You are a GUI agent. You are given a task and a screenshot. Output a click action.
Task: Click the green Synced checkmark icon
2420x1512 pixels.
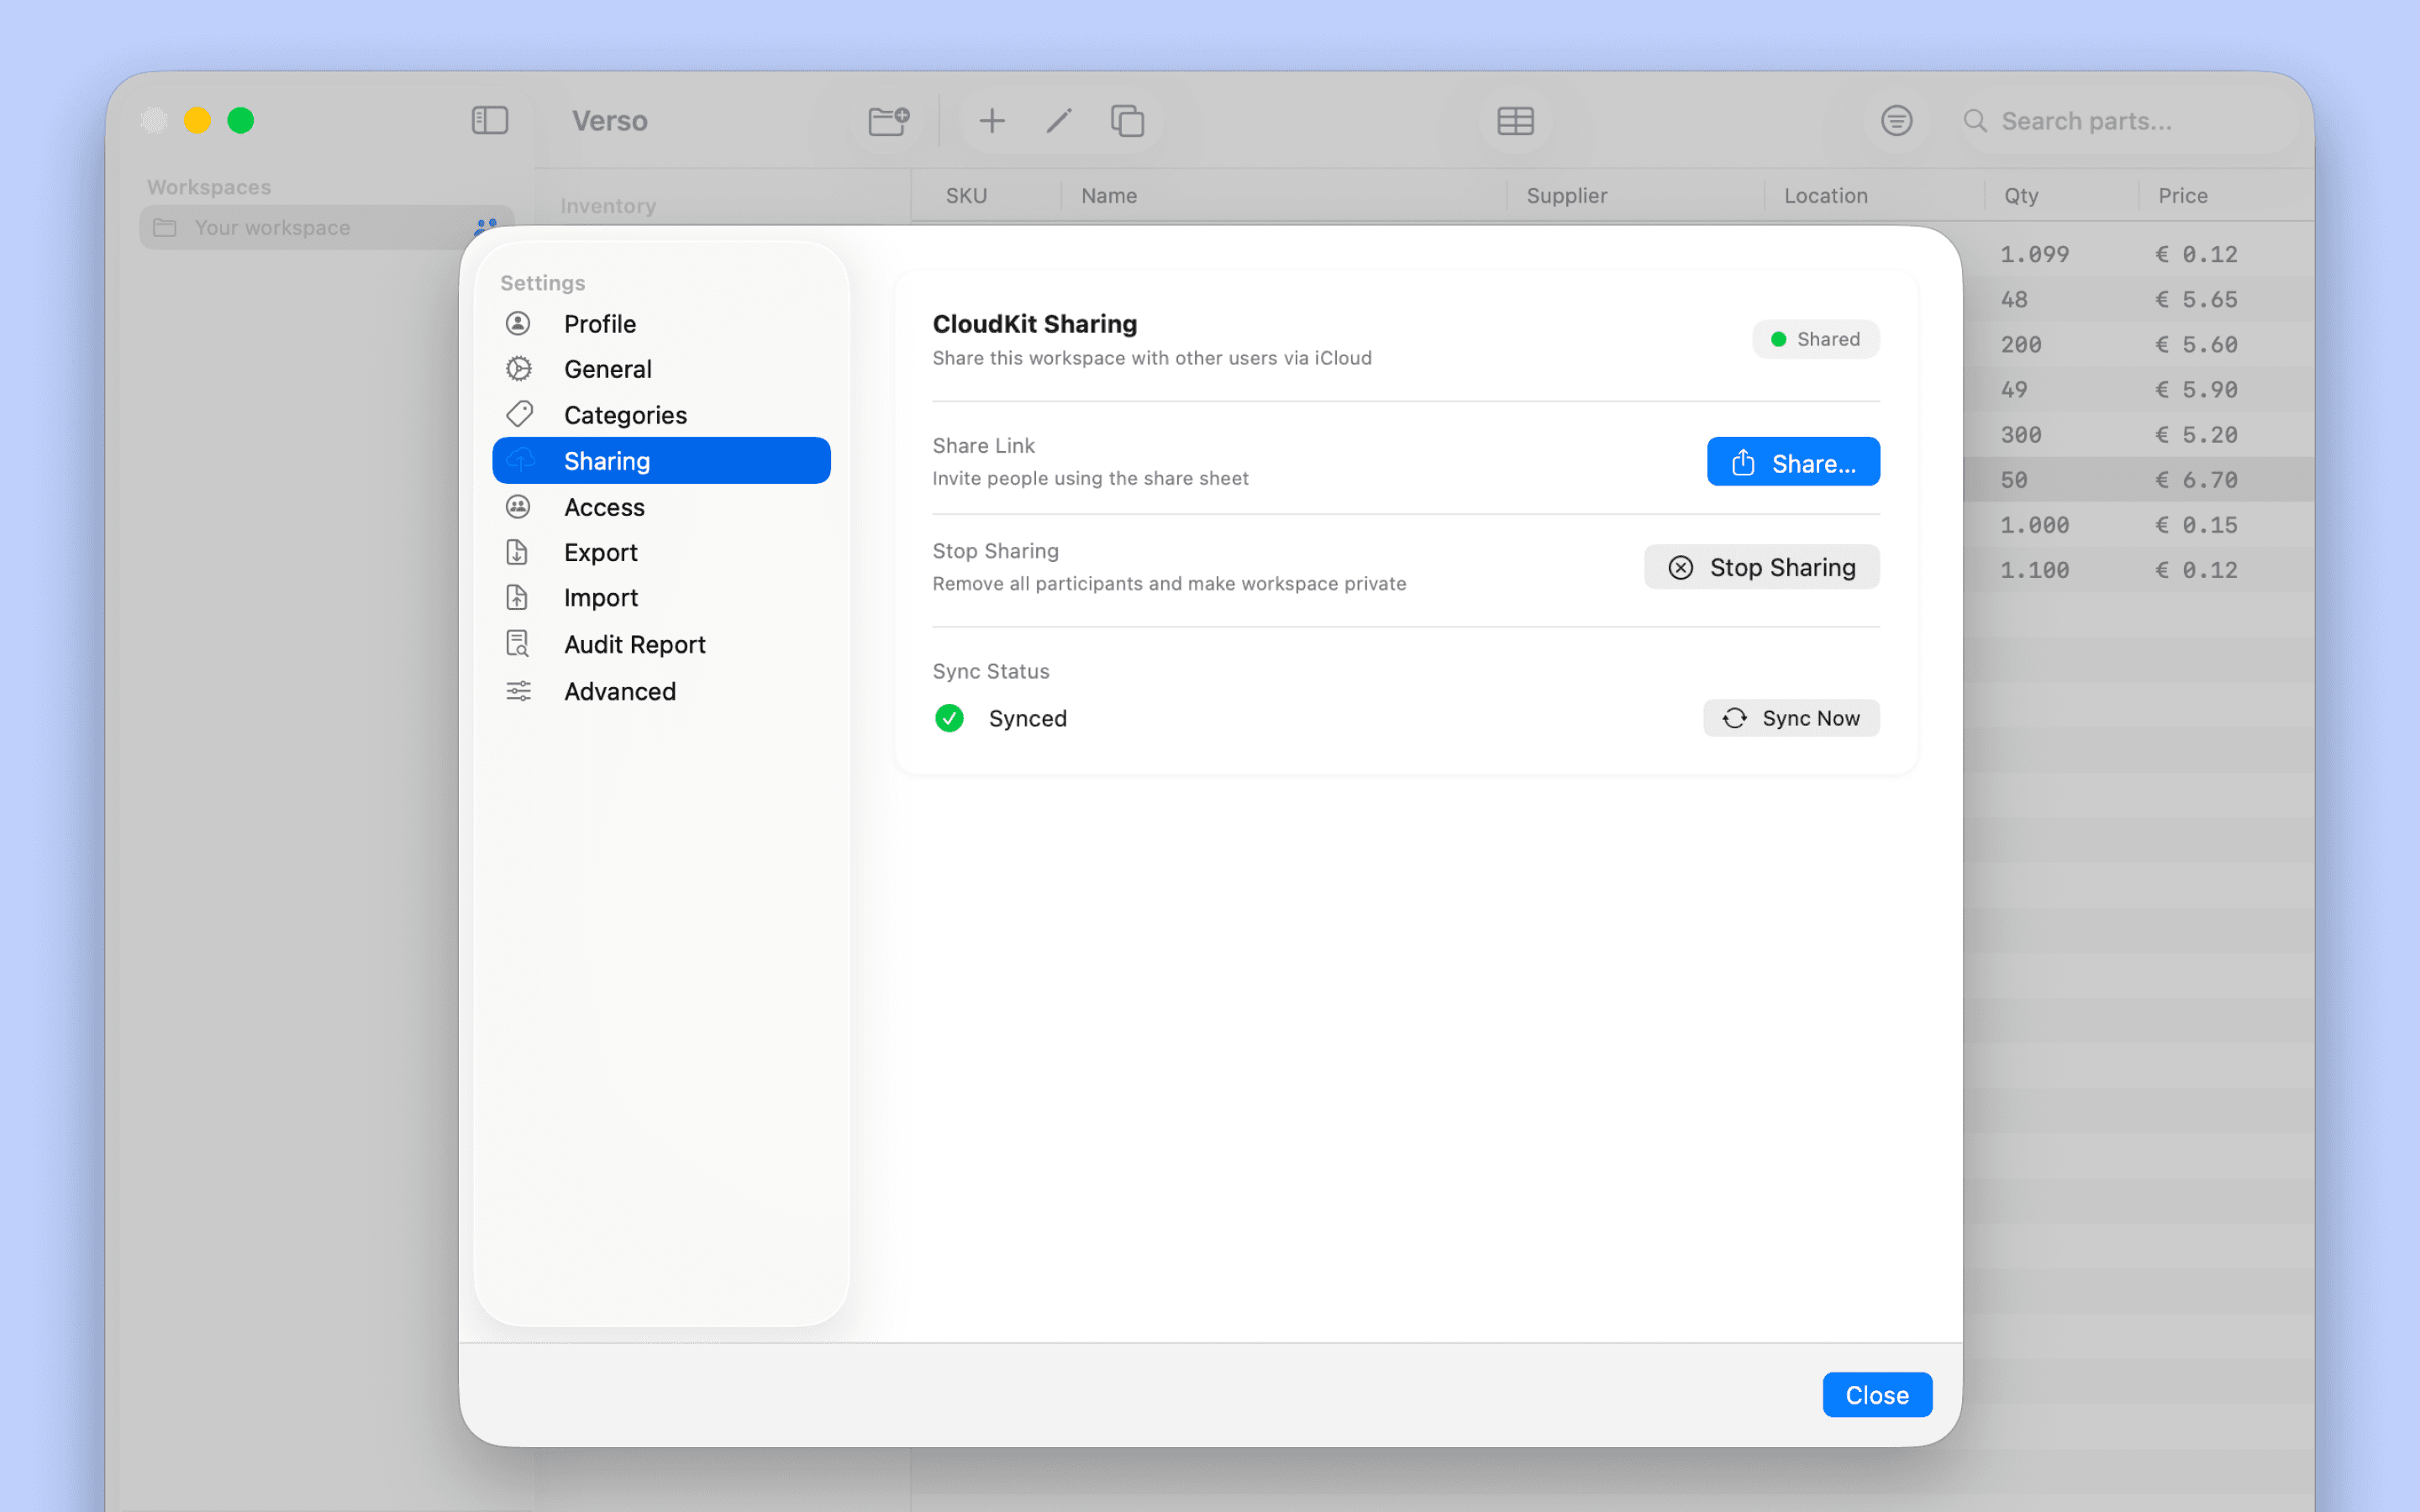point(949,718)
